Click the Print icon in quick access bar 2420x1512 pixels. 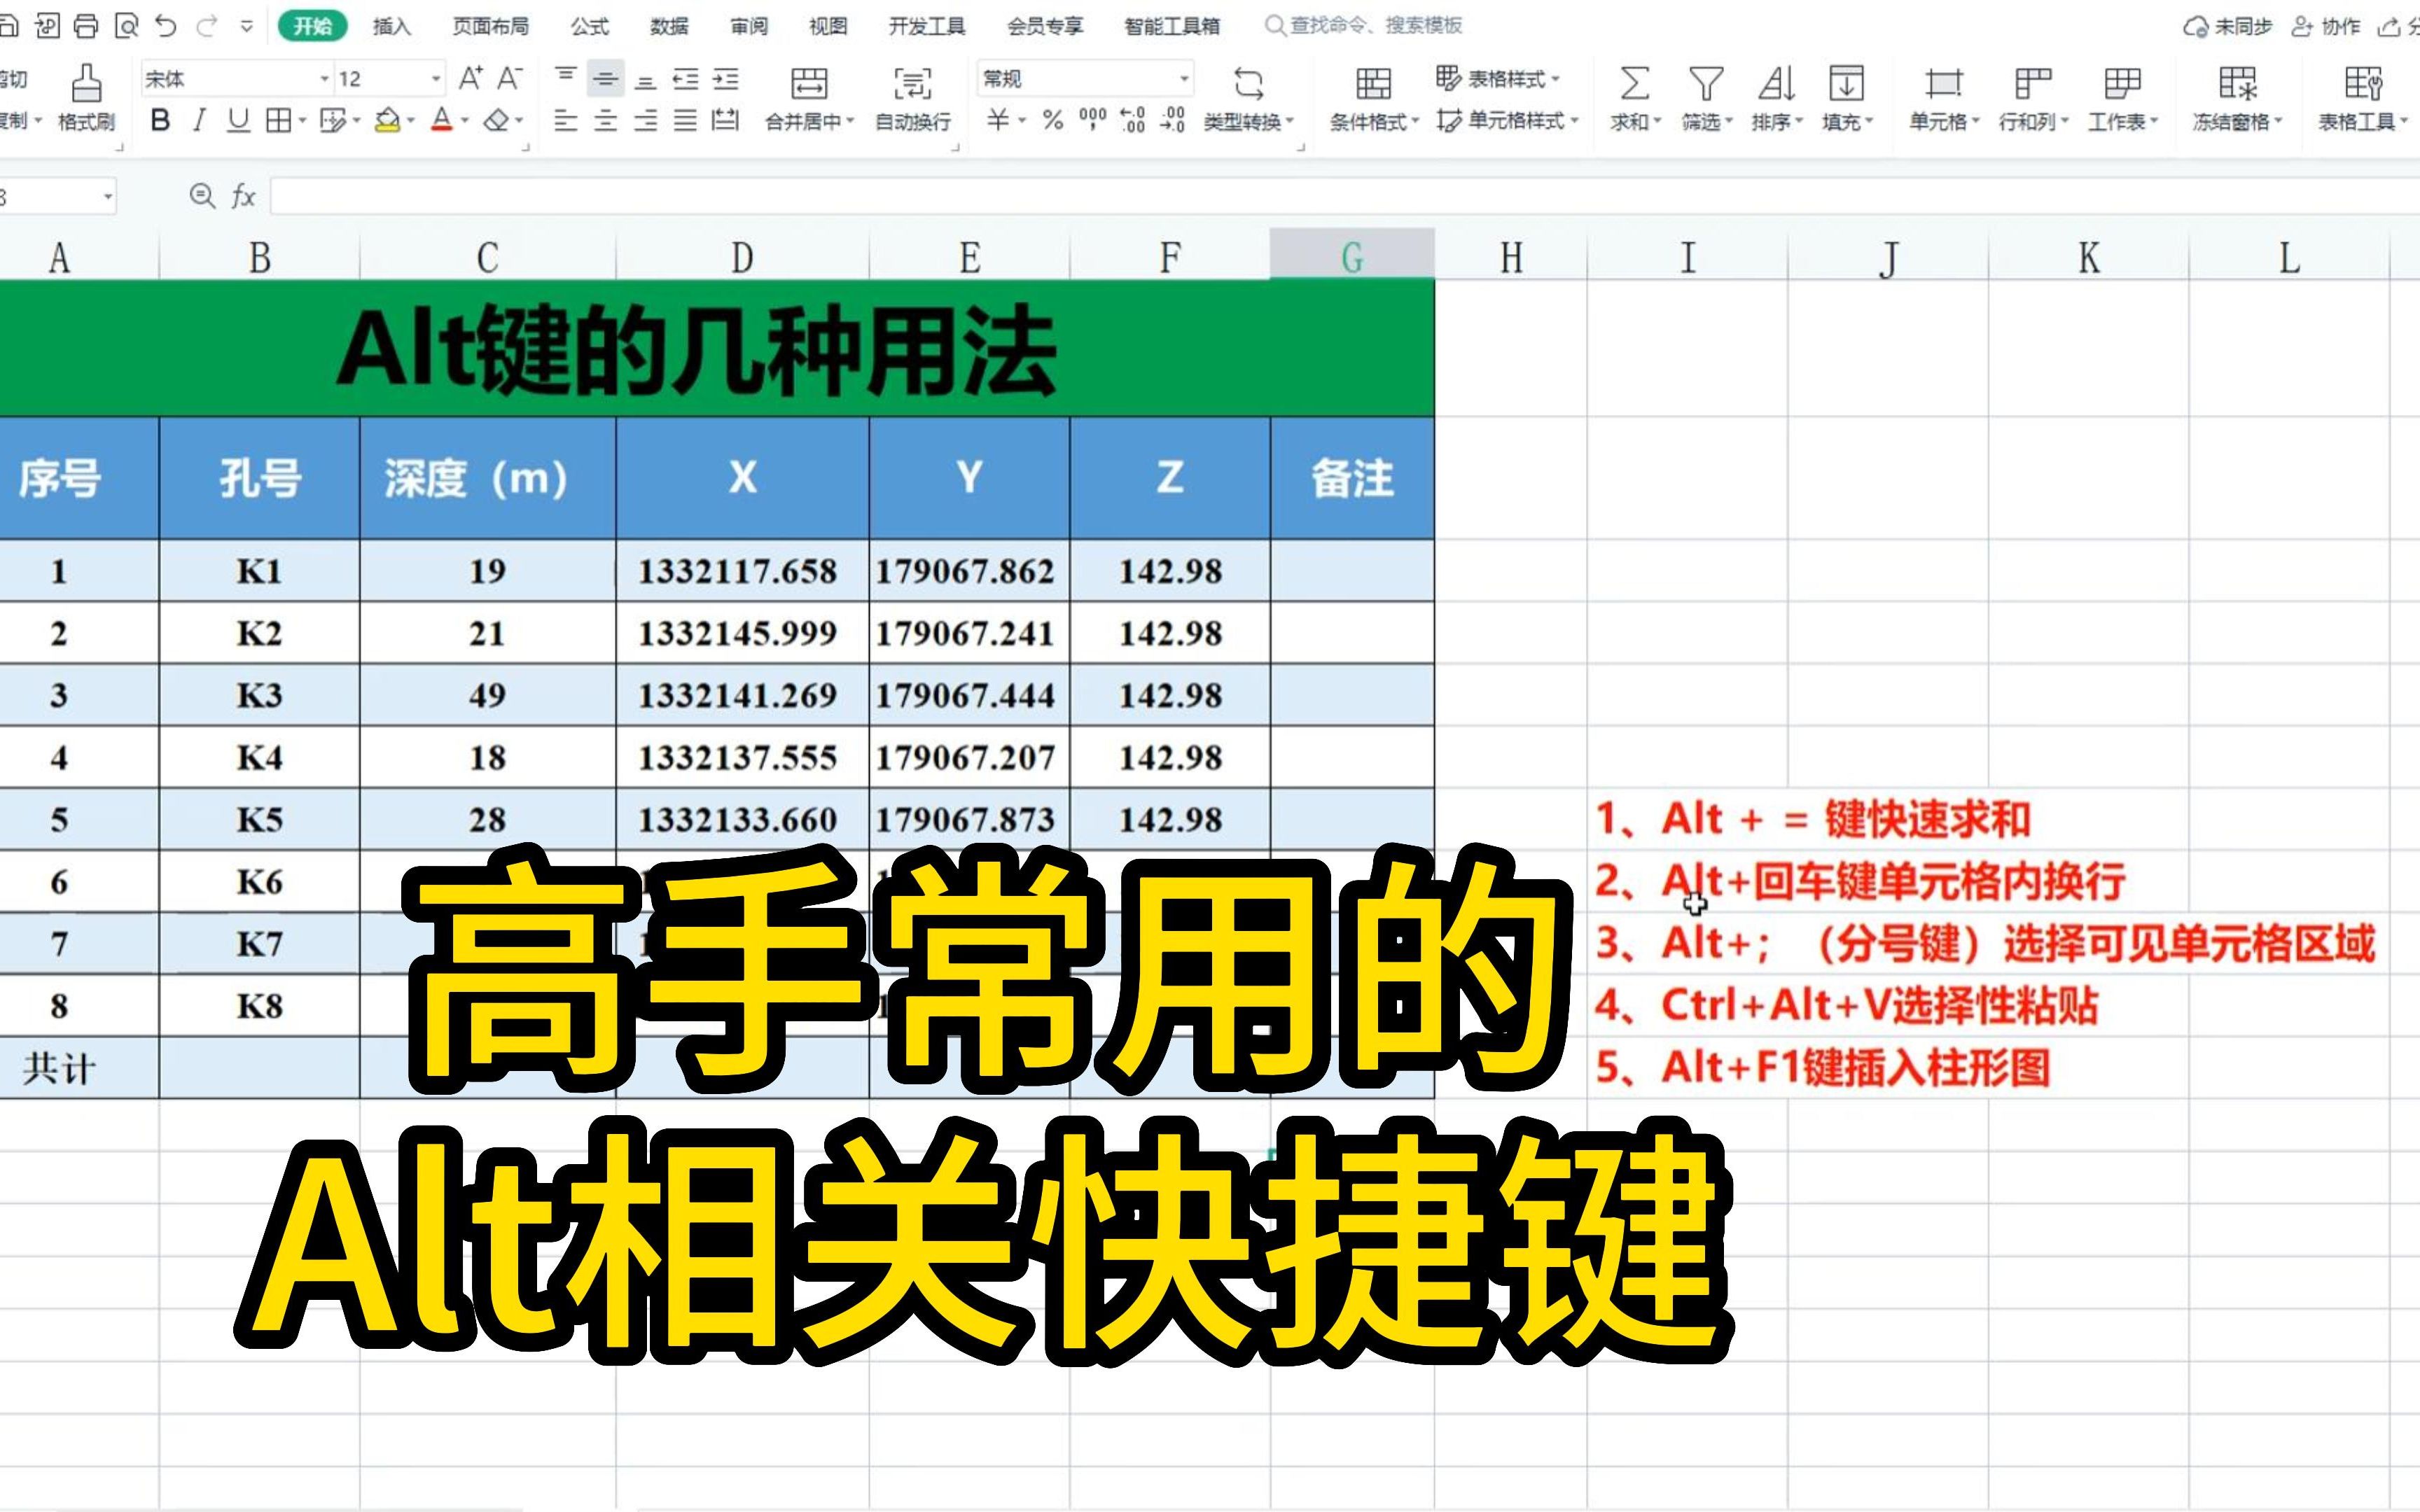tap(87, 26)
